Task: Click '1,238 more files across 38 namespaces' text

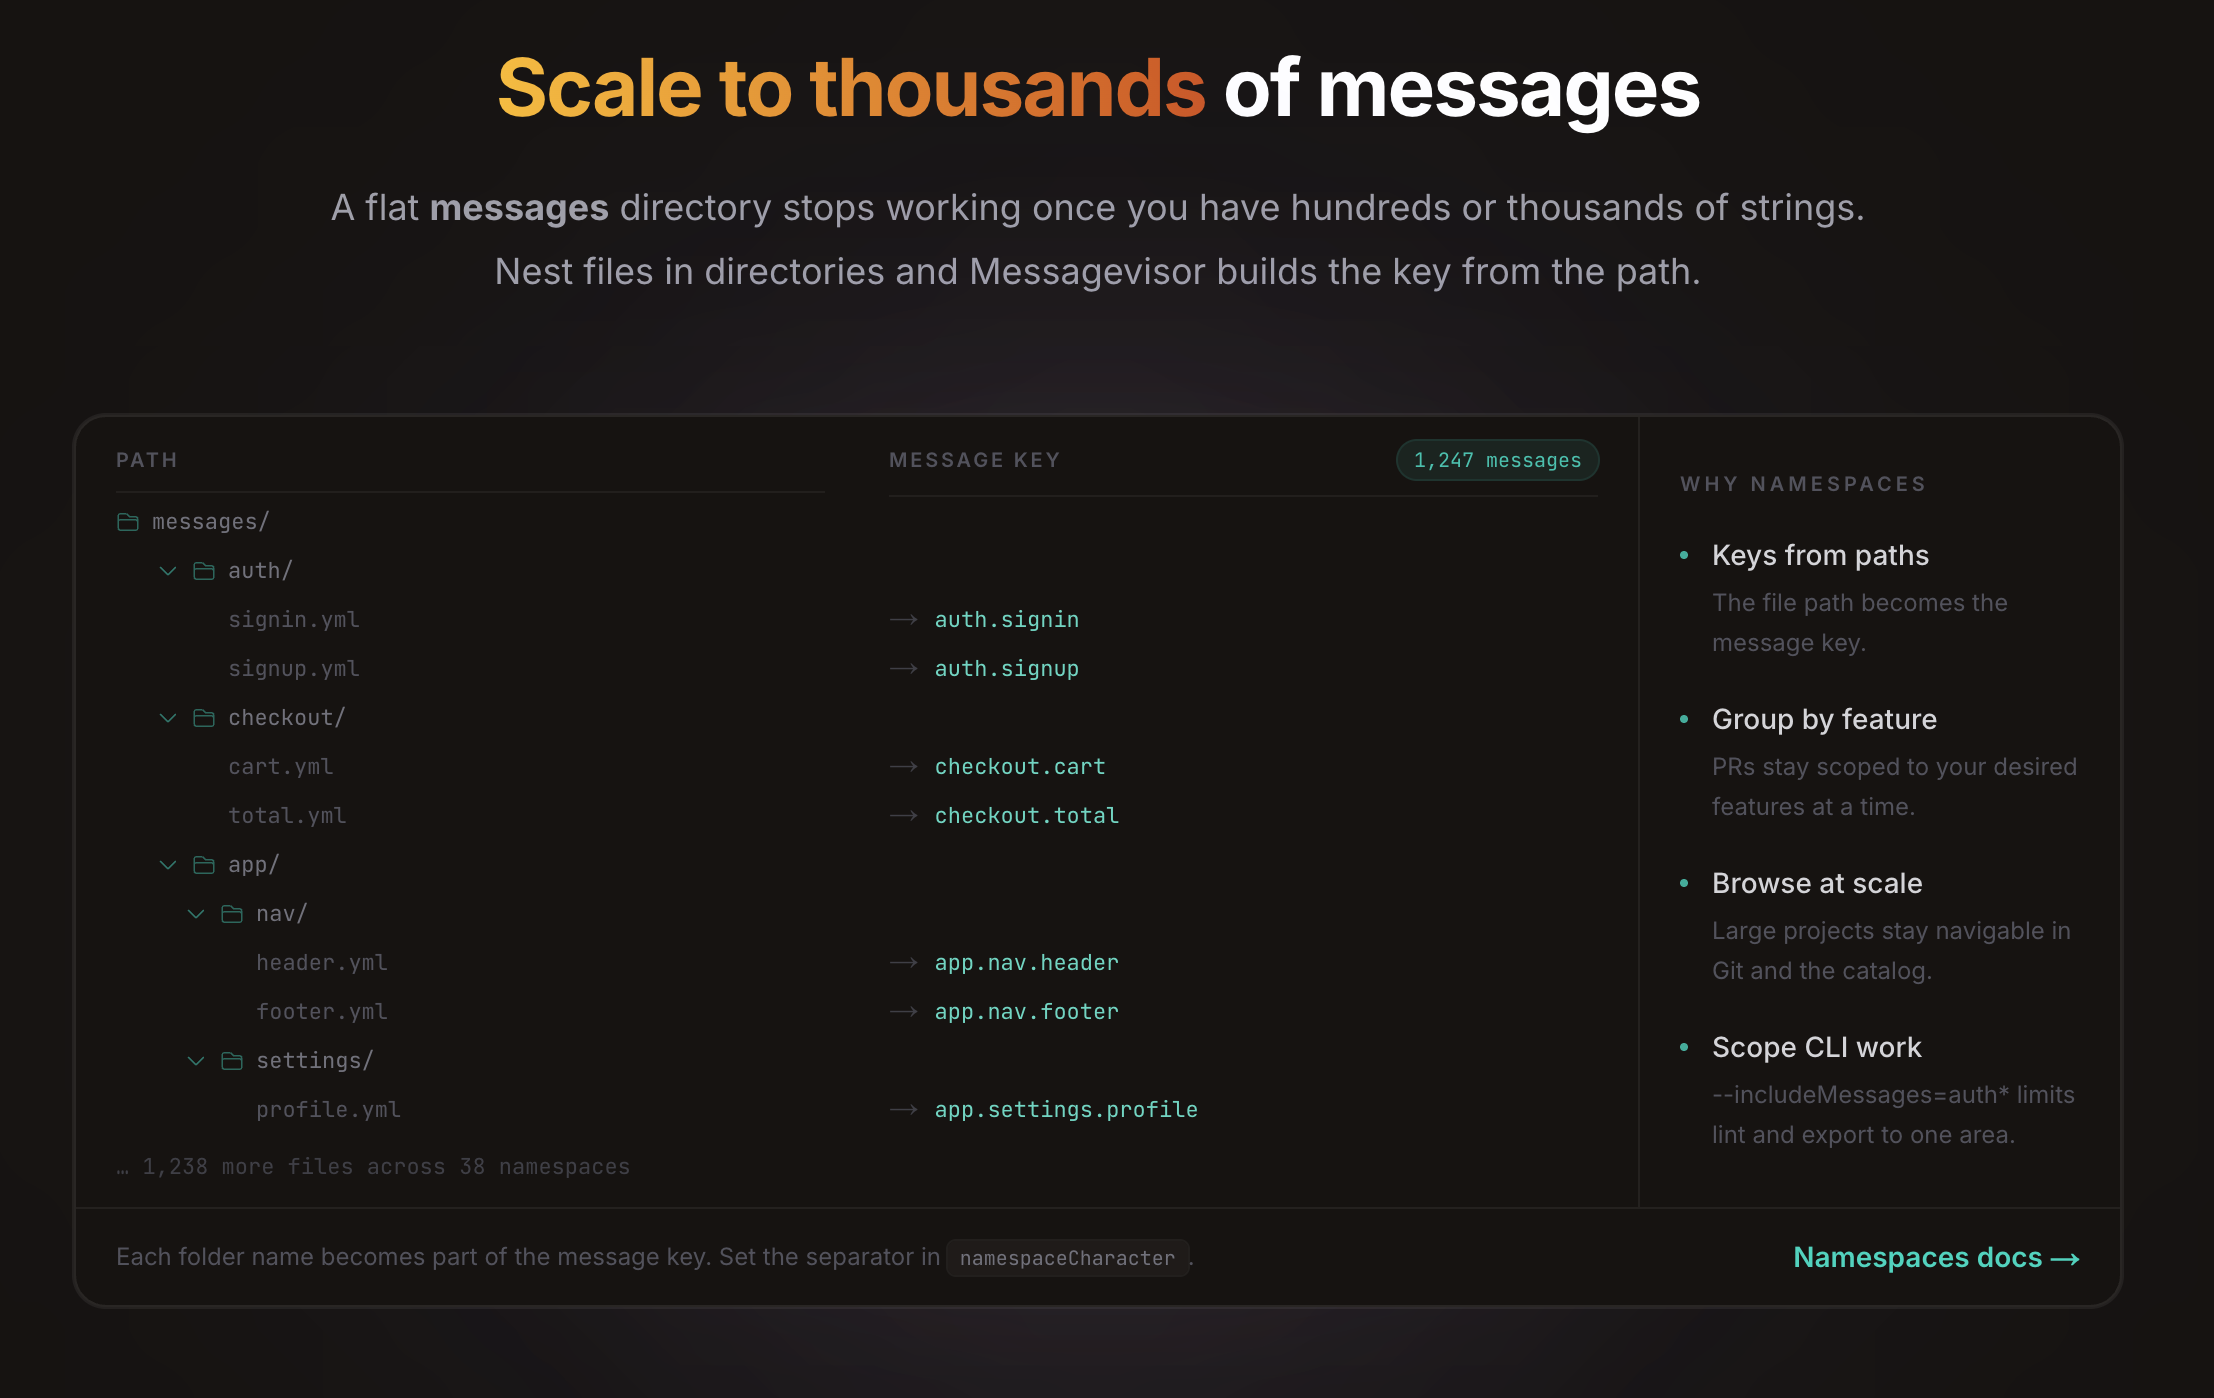Action: 386,1167
